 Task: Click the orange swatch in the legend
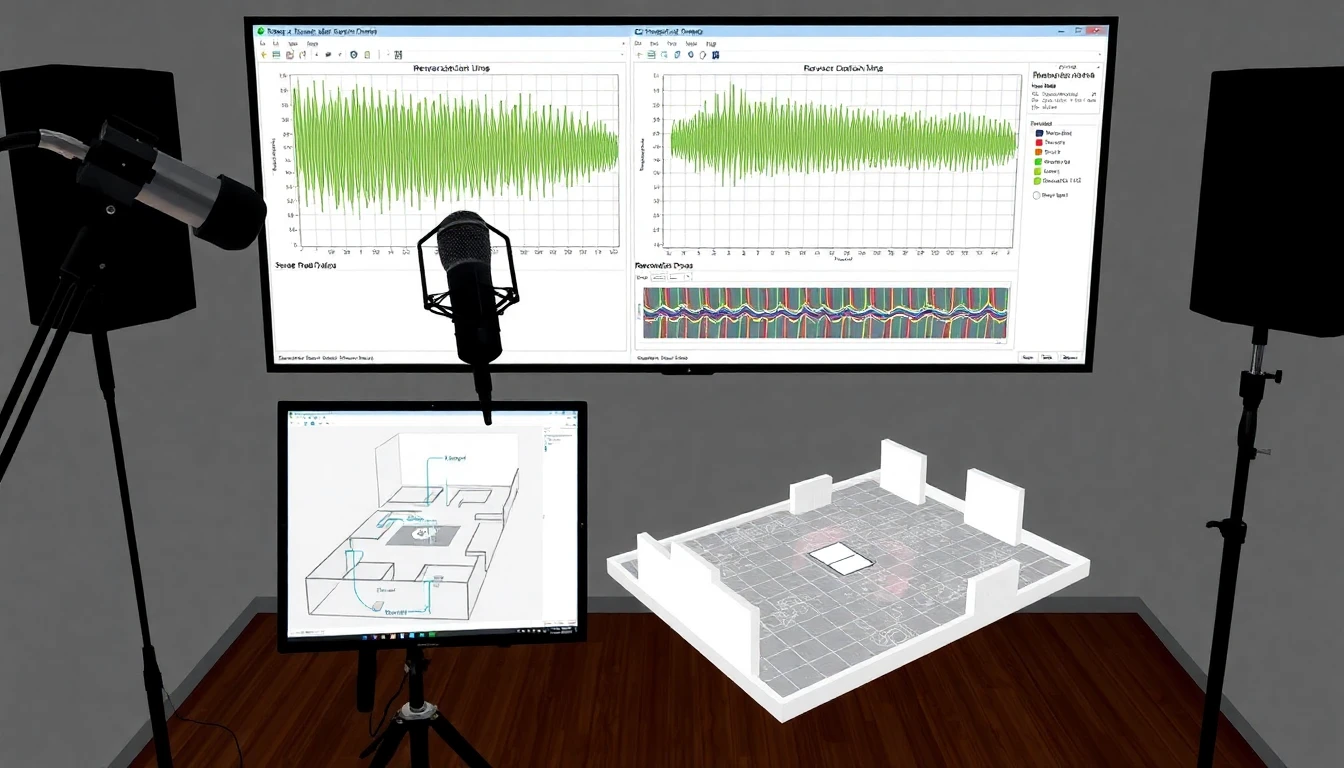tap(1039, 151)
